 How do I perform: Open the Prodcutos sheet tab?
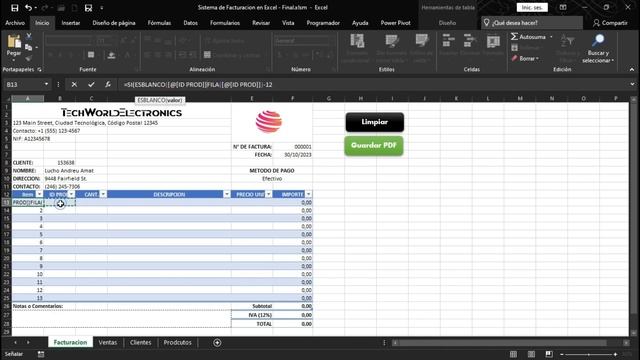click(x=178, y=342)
